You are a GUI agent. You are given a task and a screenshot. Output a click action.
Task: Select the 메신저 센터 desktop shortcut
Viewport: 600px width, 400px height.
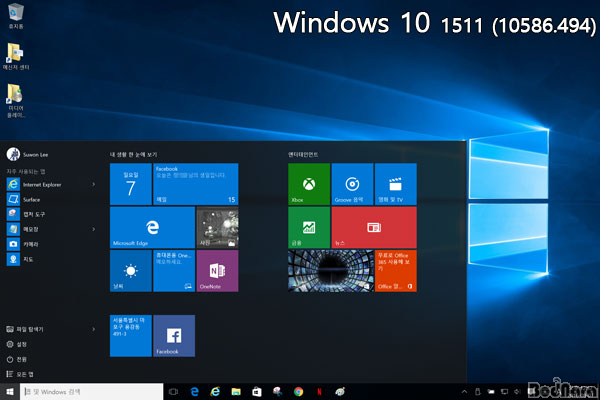pos(16,56)
